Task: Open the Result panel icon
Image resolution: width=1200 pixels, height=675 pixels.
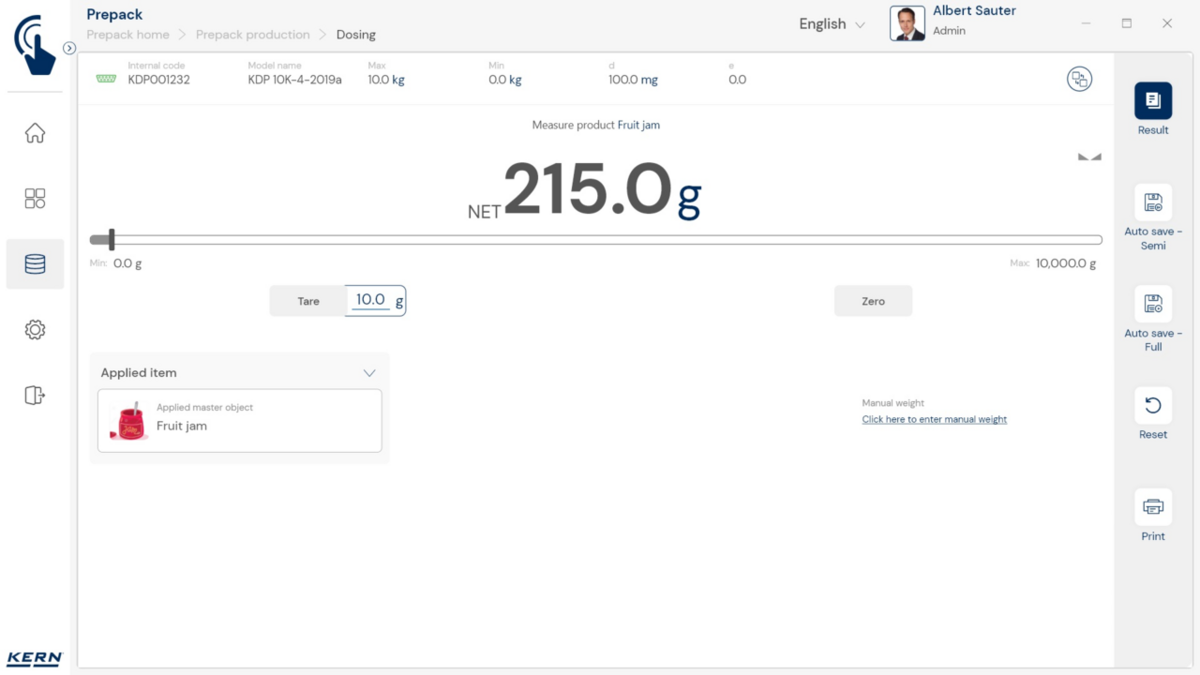Action: point(1152,101)
